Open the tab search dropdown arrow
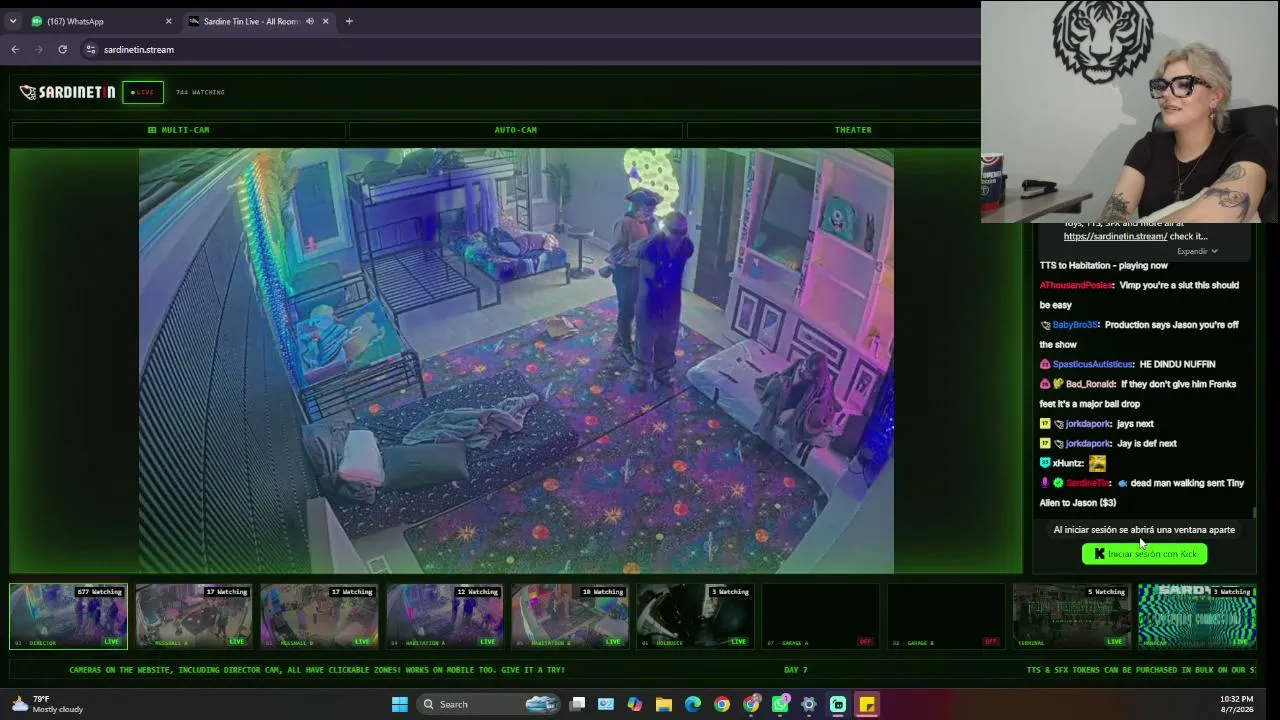The width and height of the screenshot is (1280, 720). [13, 21]
